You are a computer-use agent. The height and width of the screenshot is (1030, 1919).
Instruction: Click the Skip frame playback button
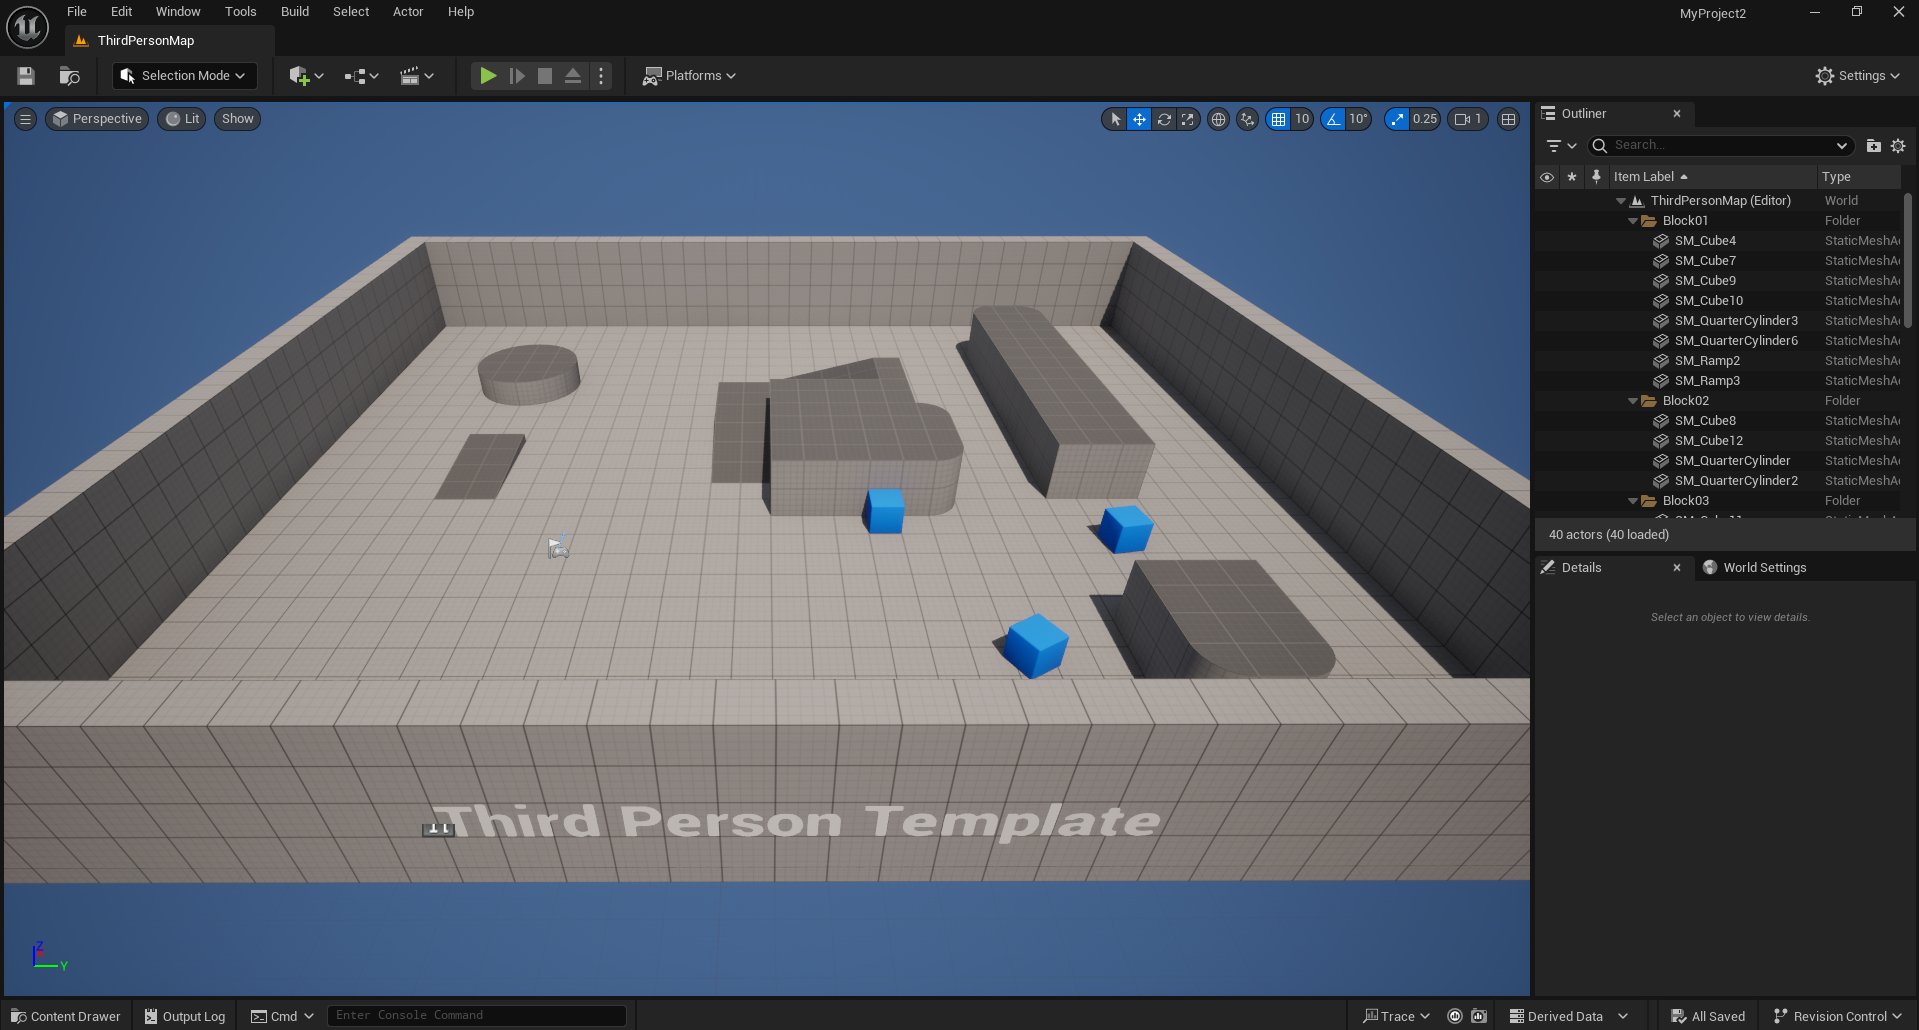pos(517,76)
